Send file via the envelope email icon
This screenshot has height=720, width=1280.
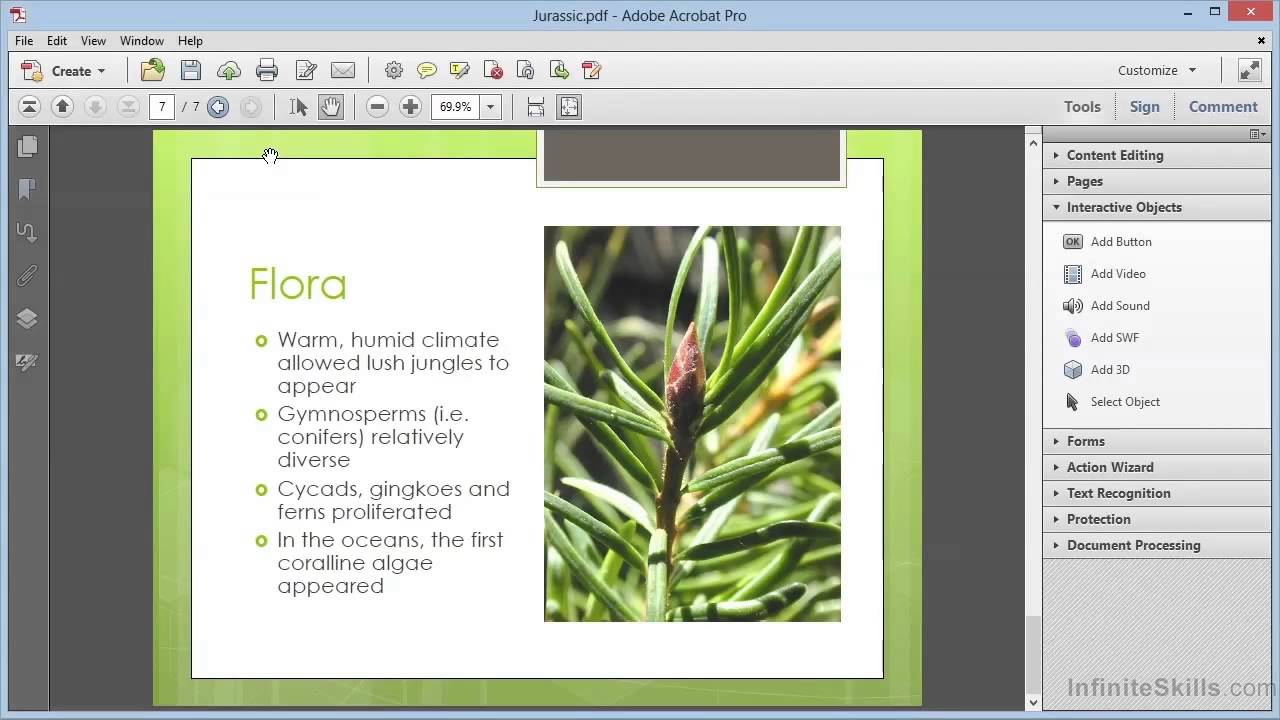[x=343, y=70]
